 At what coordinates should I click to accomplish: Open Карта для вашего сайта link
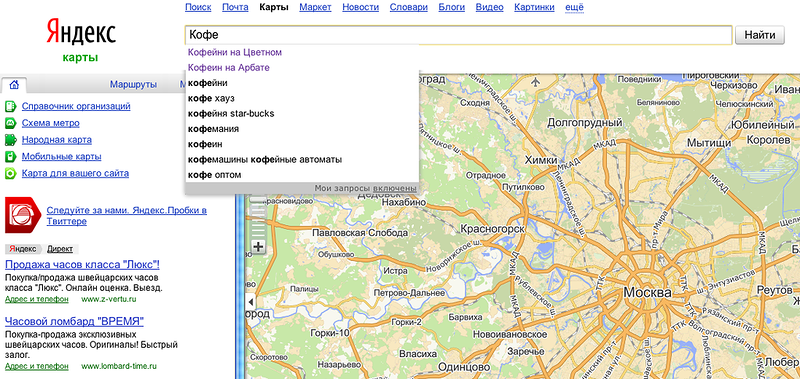click(x=75, y=173)
